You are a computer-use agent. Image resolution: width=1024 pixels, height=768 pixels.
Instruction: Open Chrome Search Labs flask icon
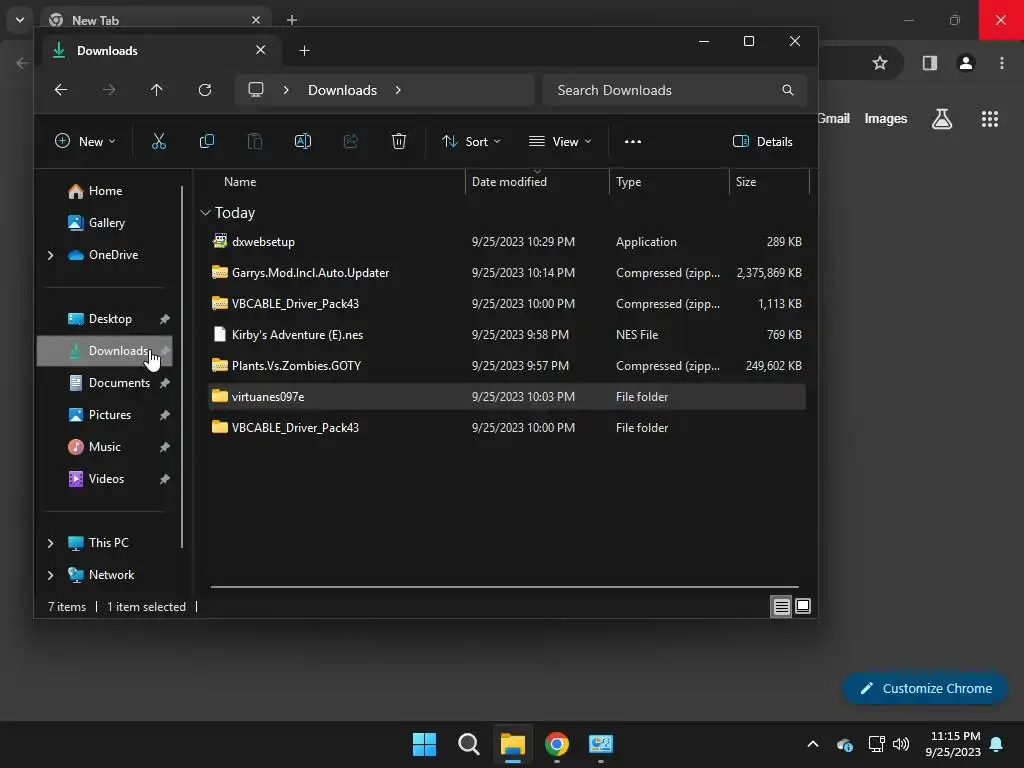click(x=942, y=119)
